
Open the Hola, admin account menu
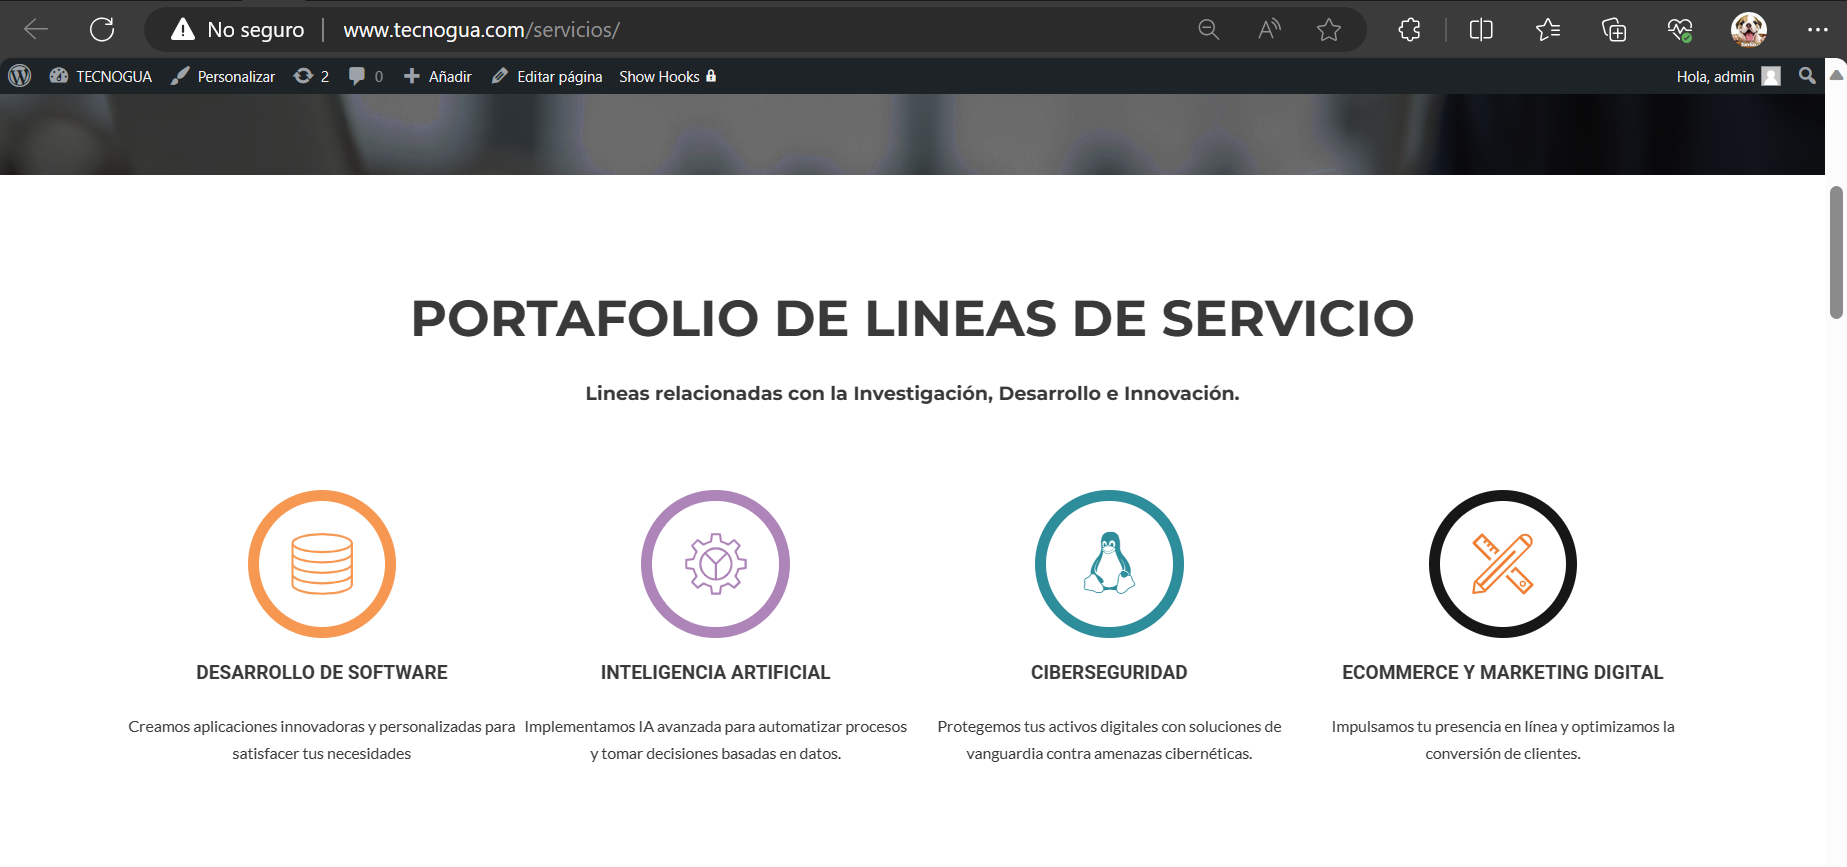click(1728, 76)
